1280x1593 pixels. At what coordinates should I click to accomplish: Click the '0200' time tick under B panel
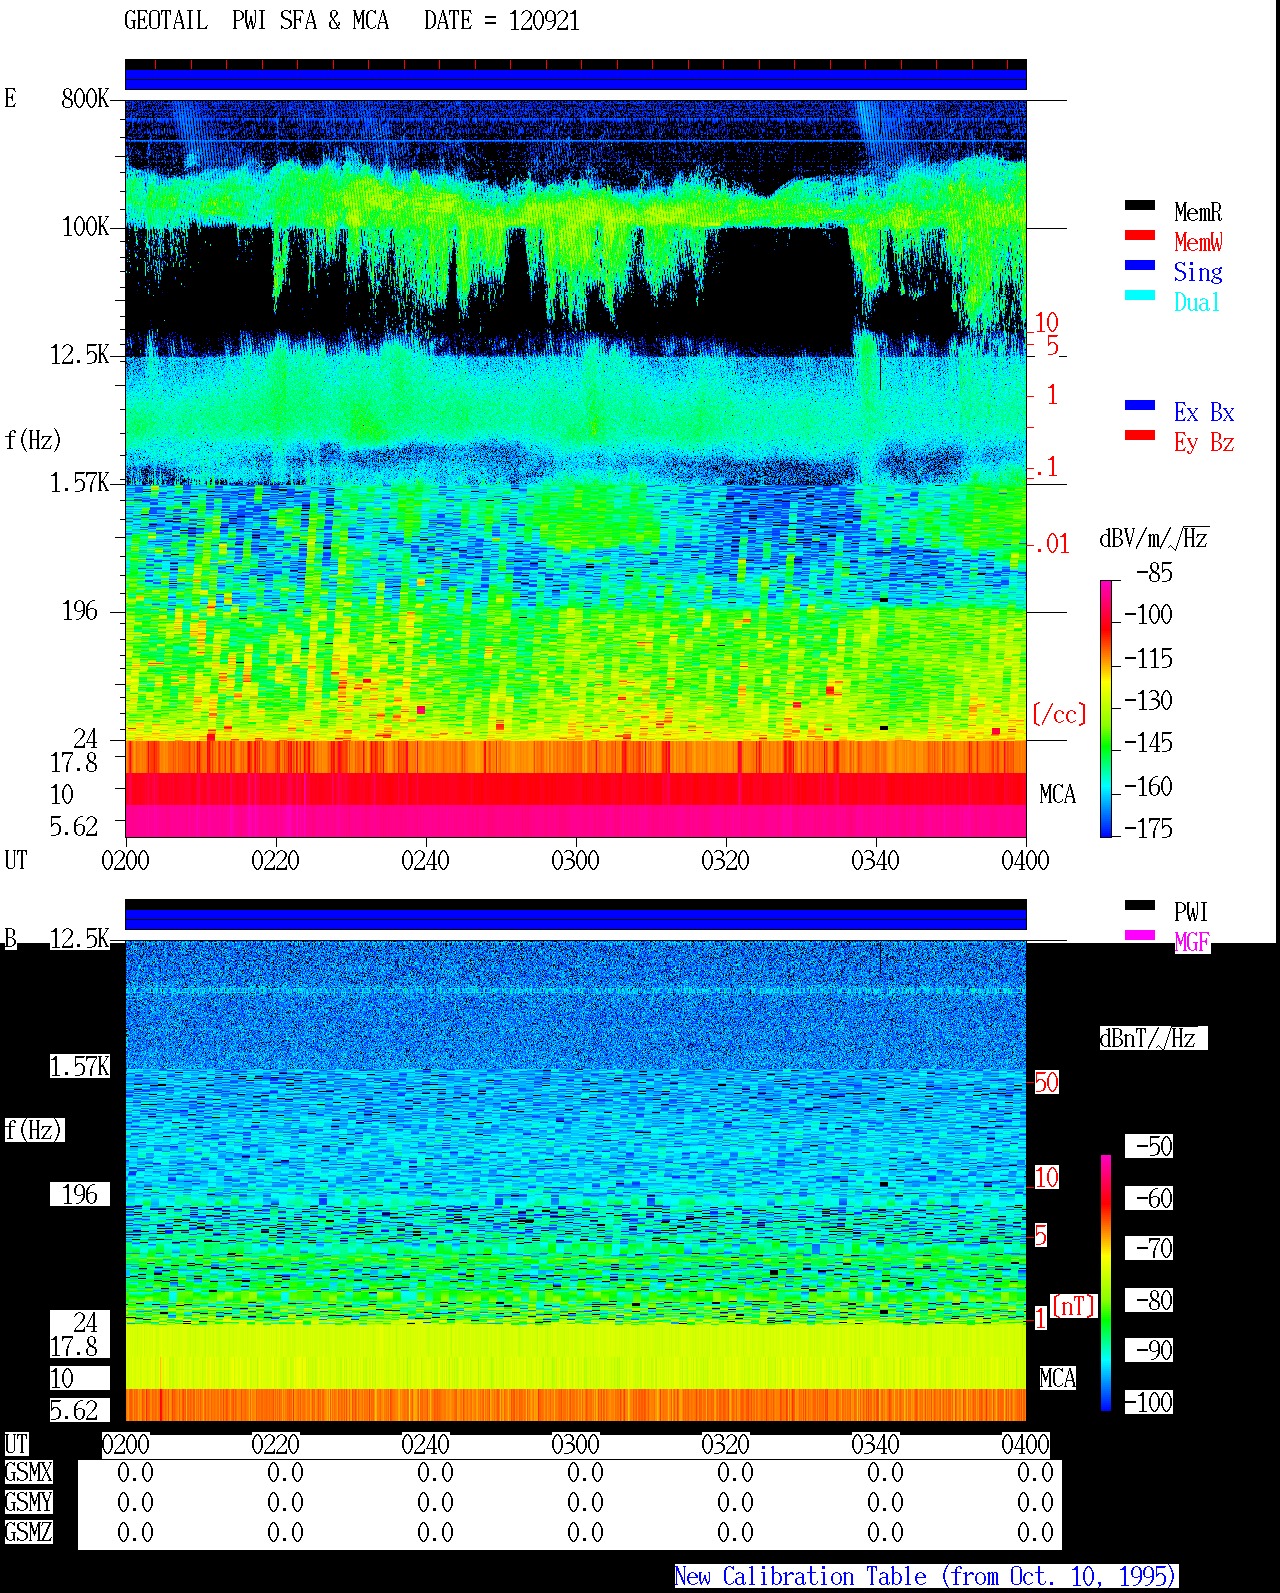[x=125, y=1444]
